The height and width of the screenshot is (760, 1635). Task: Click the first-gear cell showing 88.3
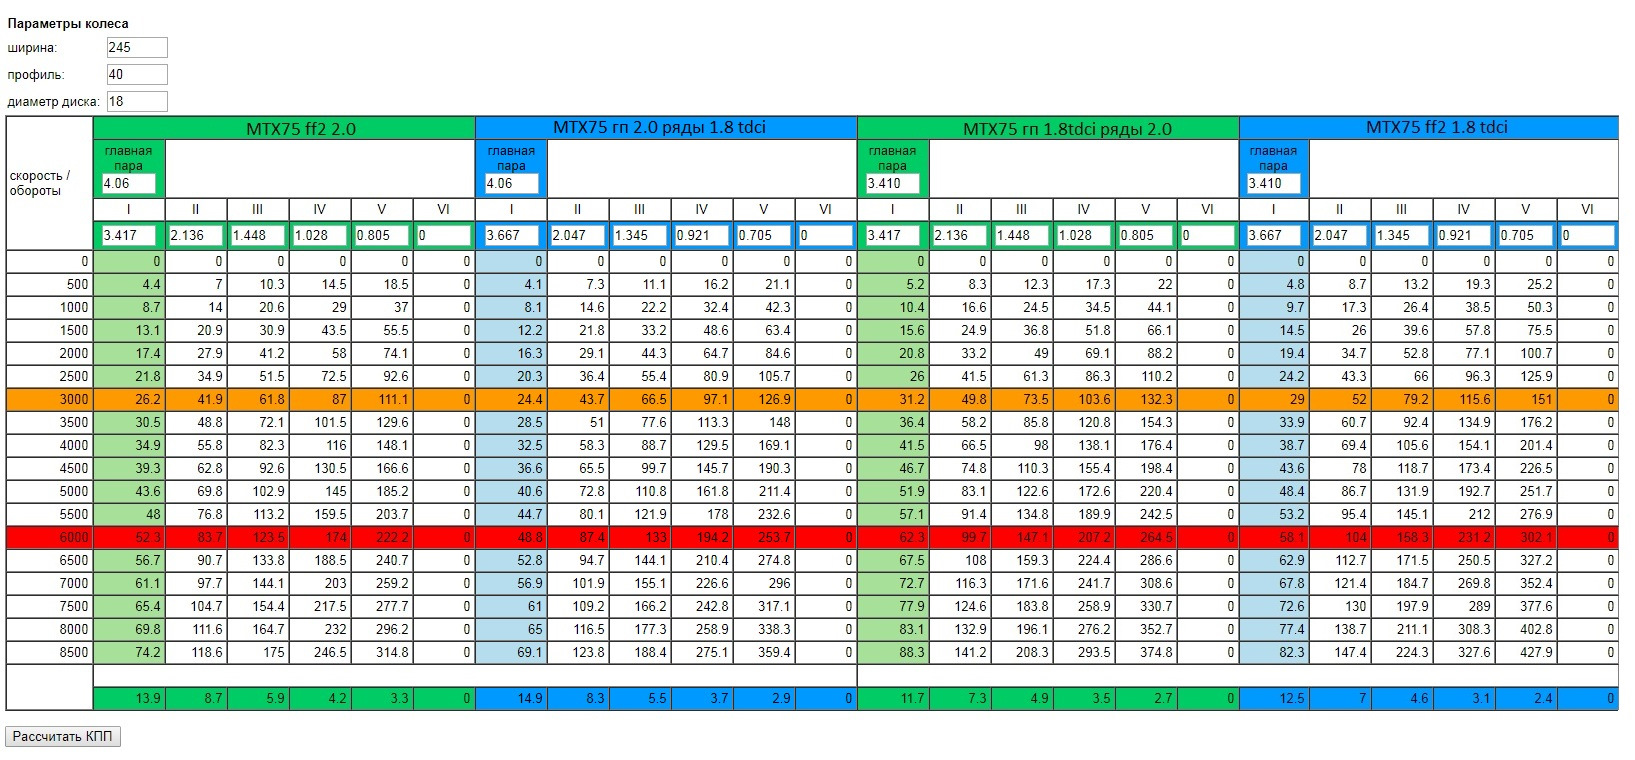click(893, 652)
